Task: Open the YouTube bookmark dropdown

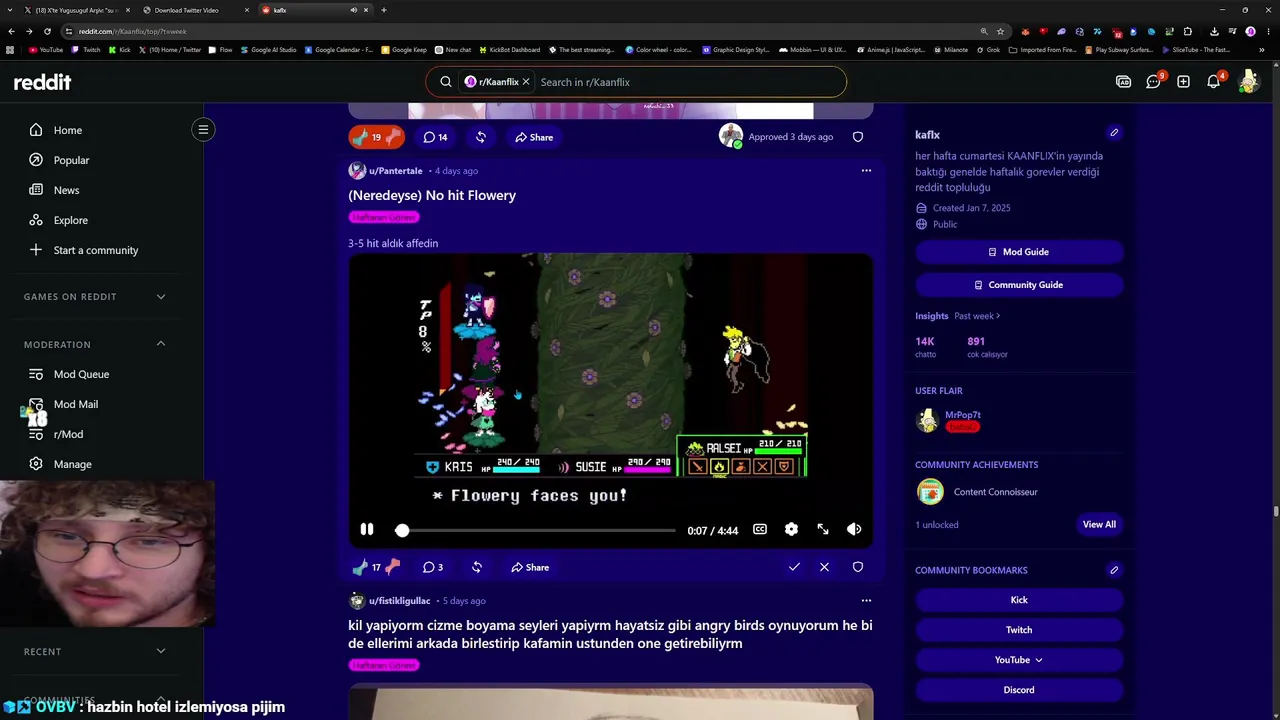Action: (1019, 660)
